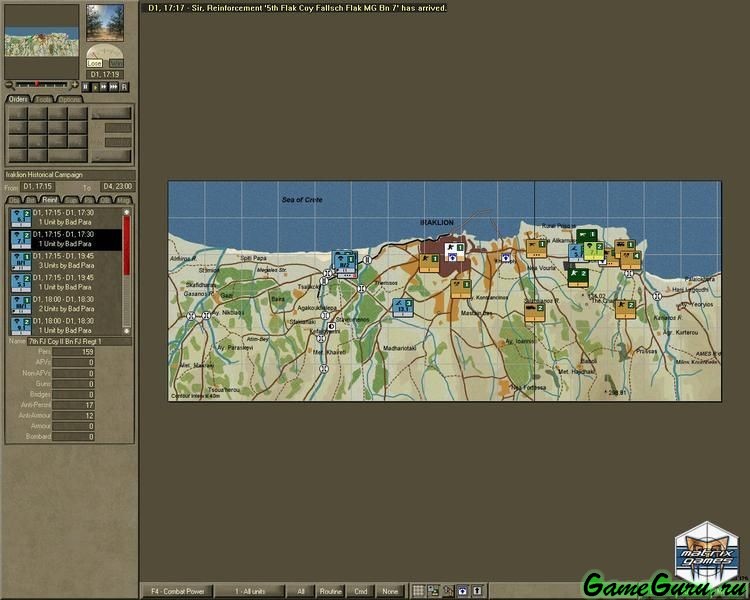Click the up-arrow icon in bottom toolbar
Screen dimensions: 750x600
coord(477,591)
